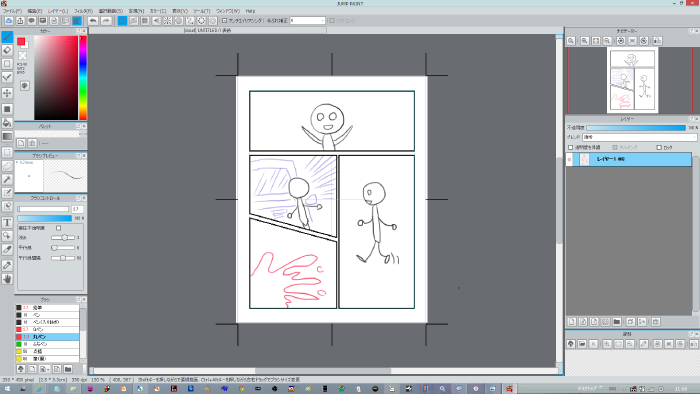Select the rectangular Select tool
Screen dimensions: 700x394
click(x=7, y=152)
